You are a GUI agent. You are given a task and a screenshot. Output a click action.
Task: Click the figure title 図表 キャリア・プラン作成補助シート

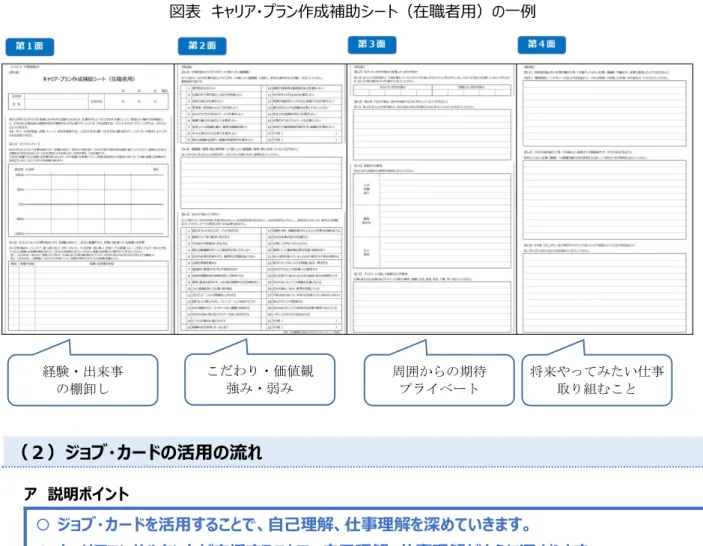click(x=352, y=11)
